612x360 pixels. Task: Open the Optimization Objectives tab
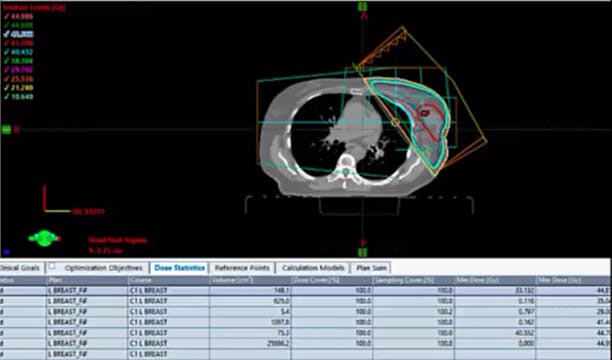103,268
